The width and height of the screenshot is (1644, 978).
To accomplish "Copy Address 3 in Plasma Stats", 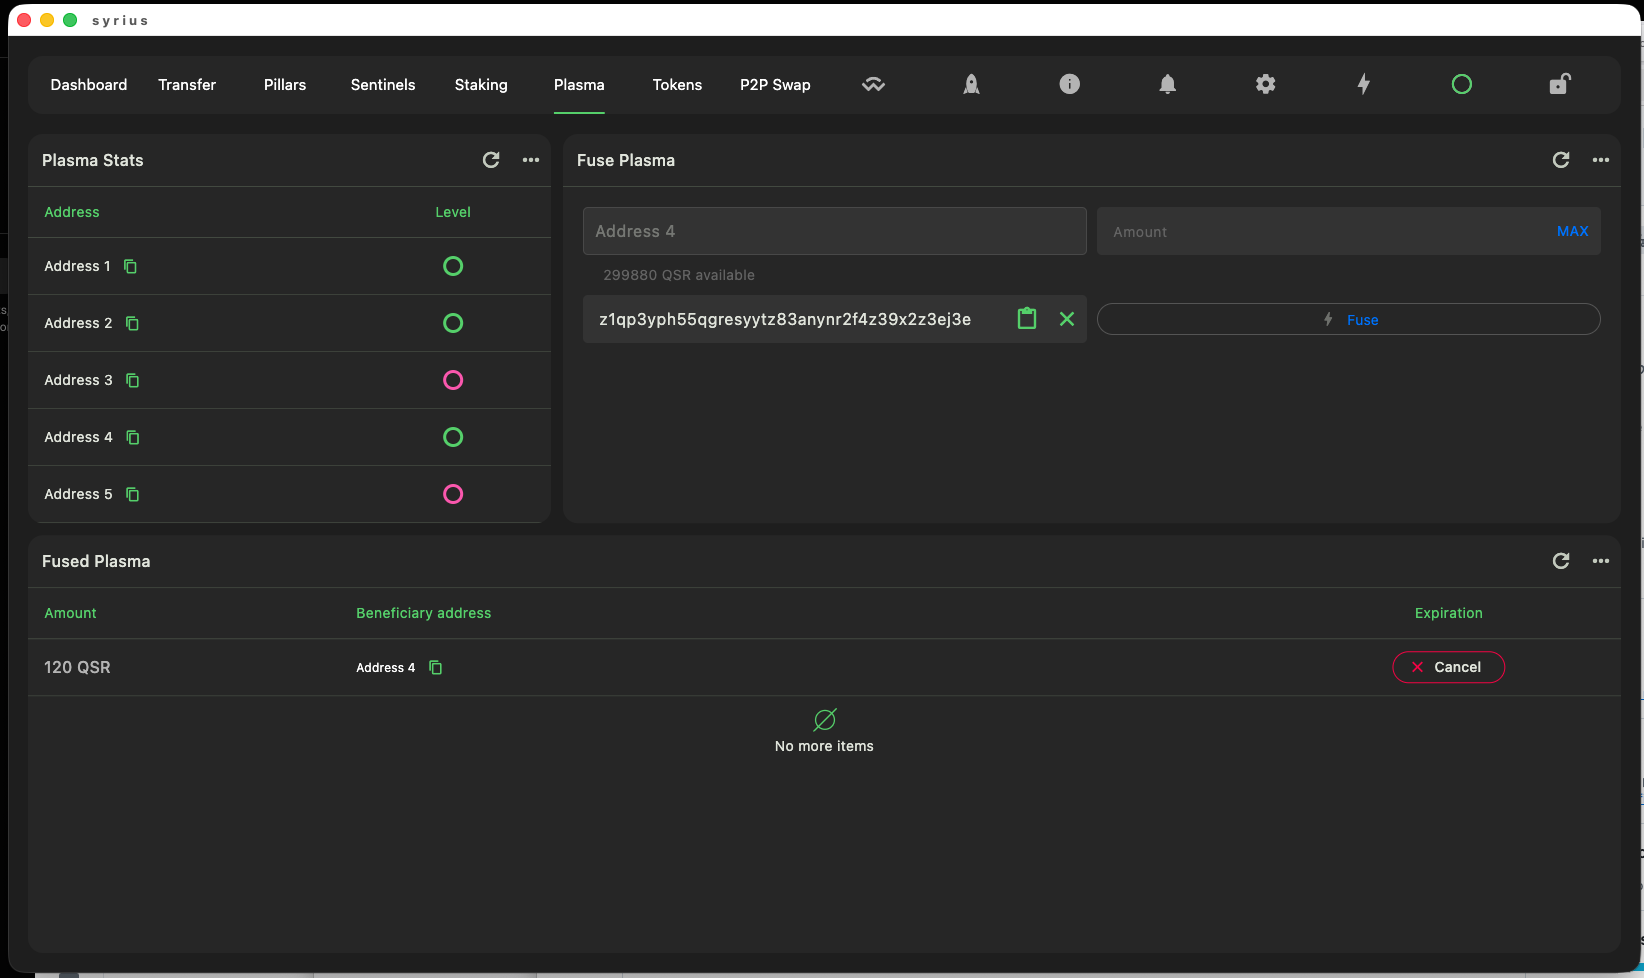I will [132, 380].
